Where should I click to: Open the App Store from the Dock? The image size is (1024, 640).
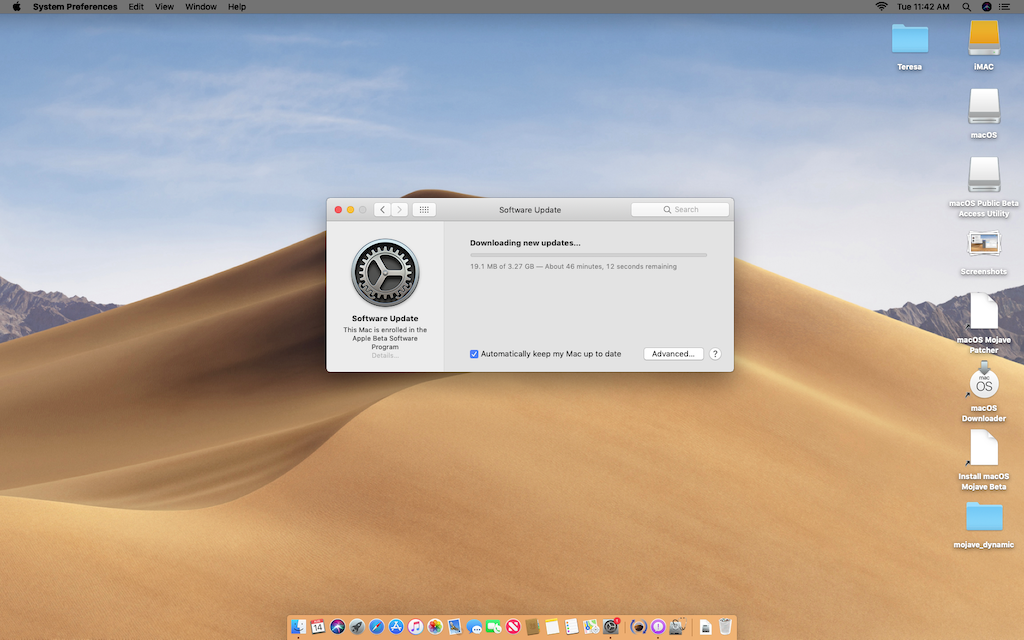pyautogui.click(x=396, y=627)
